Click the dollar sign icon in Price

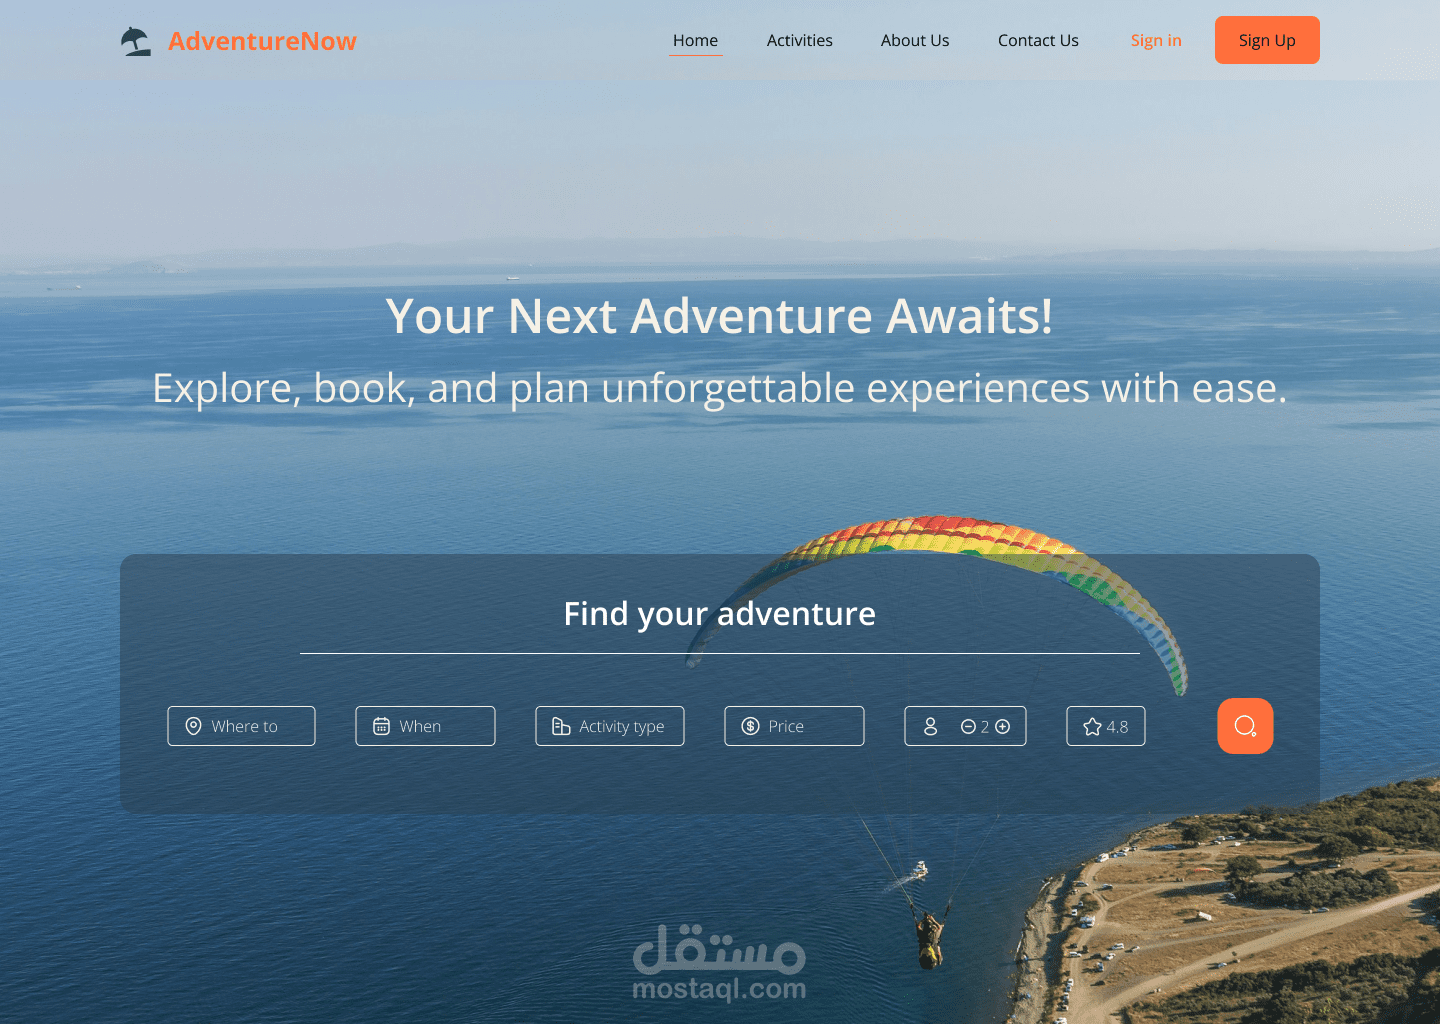pos(750,726)
